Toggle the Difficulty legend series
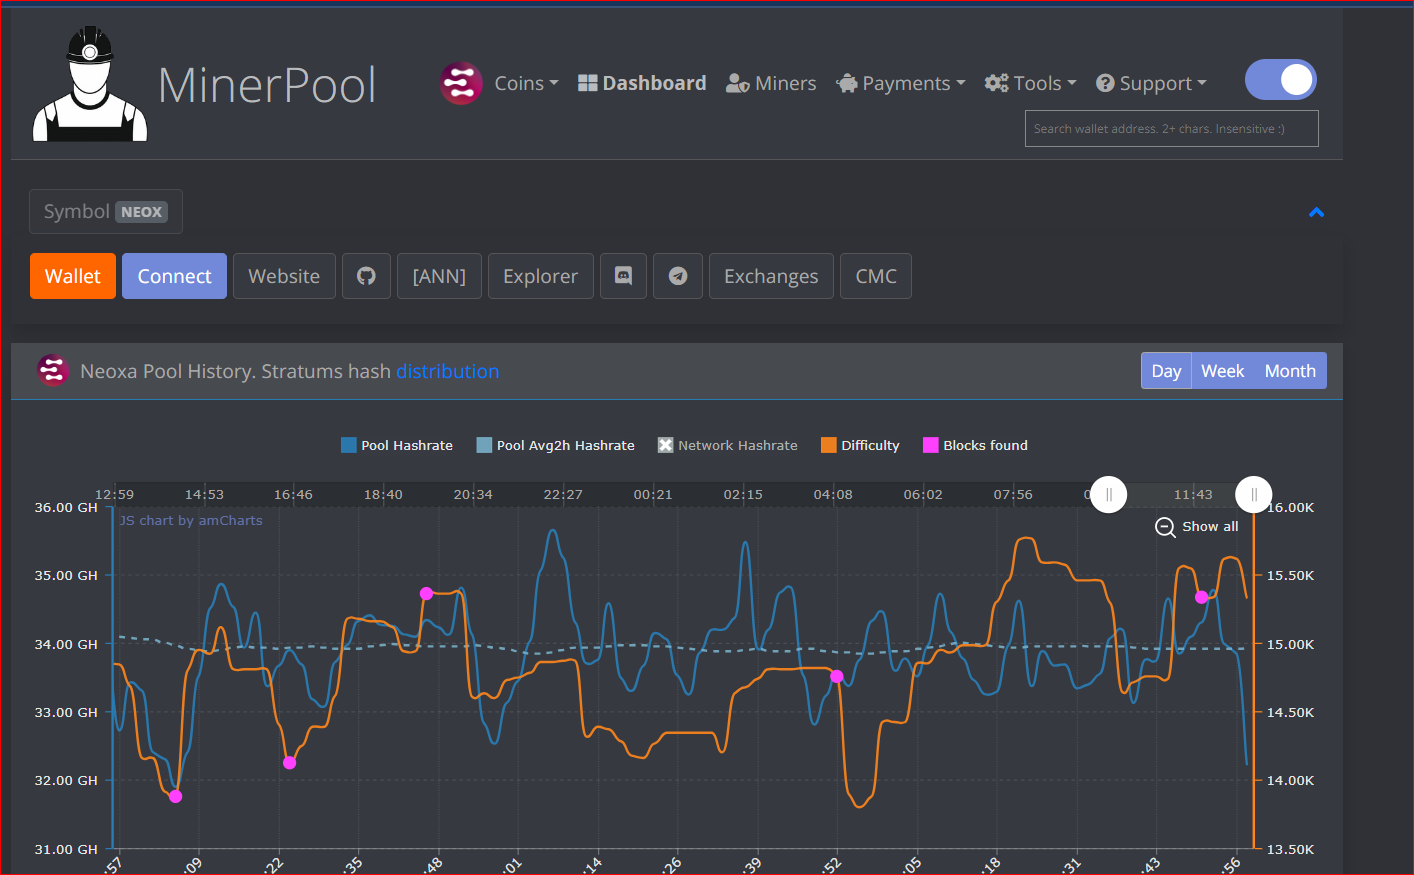This screenshot has height=875, width=1414. point(860,445)
